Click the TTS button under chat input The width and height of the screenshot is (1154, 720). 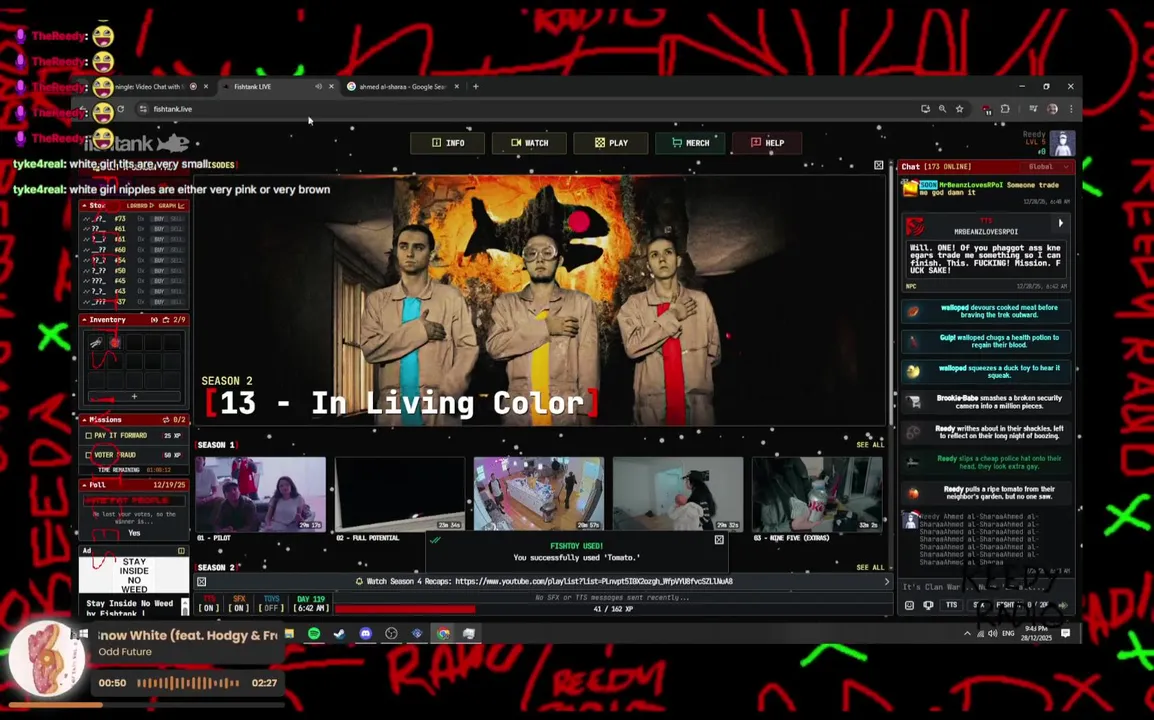(952, 605)
